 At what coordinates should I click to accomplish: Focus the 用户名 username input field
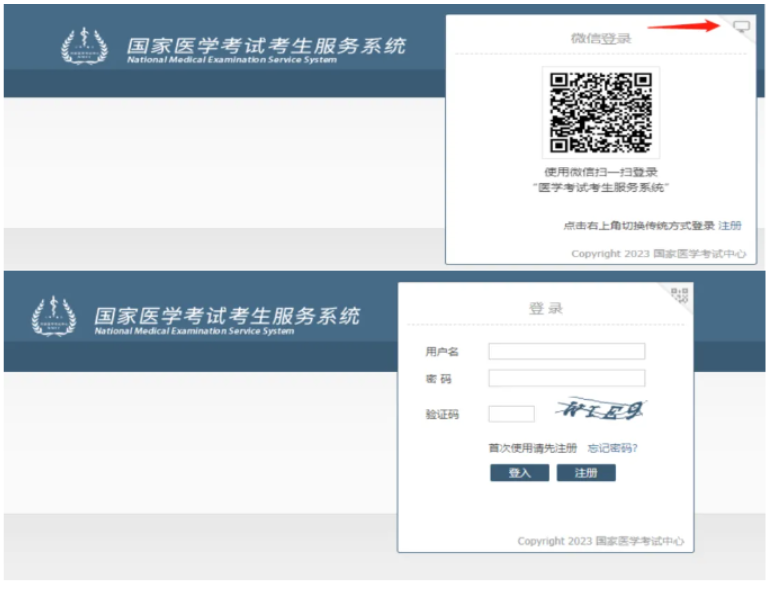(x=567, y=351)
